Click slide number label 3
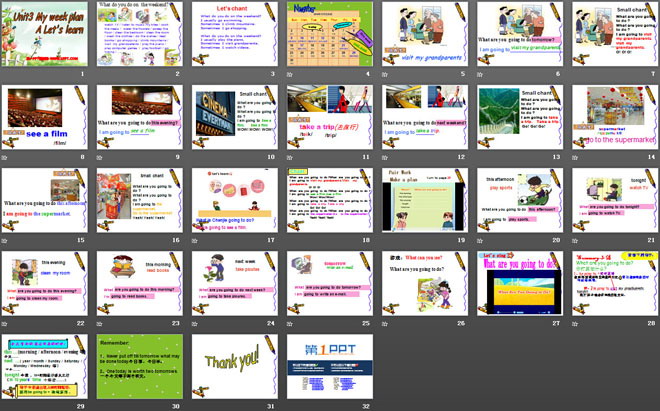Image resolution: width=660 pixels, height=411 pixels. (x=273, y=74)
